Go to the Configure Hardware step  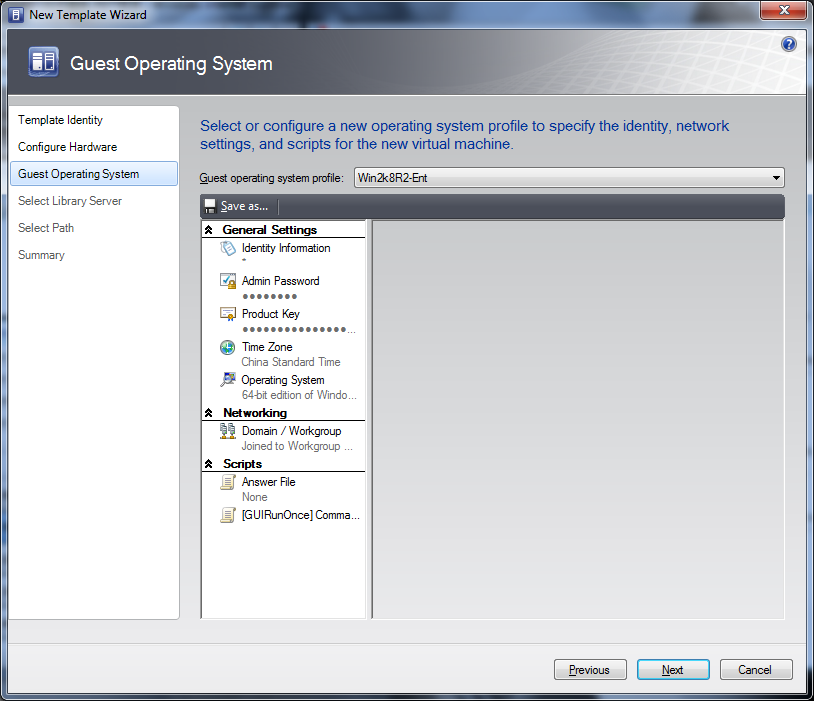(67, 147)
